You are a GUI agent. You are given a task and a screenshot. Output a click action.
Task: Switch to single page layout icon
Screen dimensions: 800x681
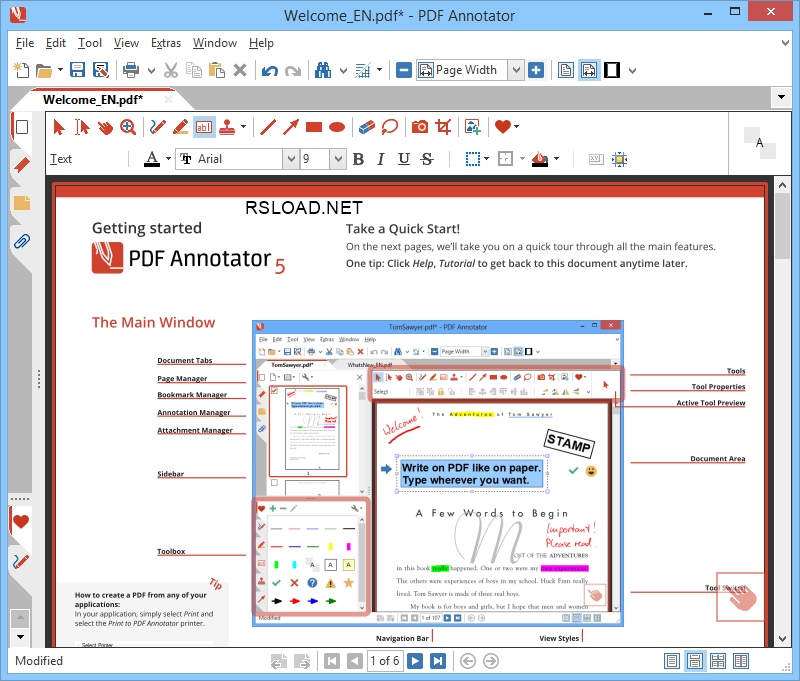(672, 661)
